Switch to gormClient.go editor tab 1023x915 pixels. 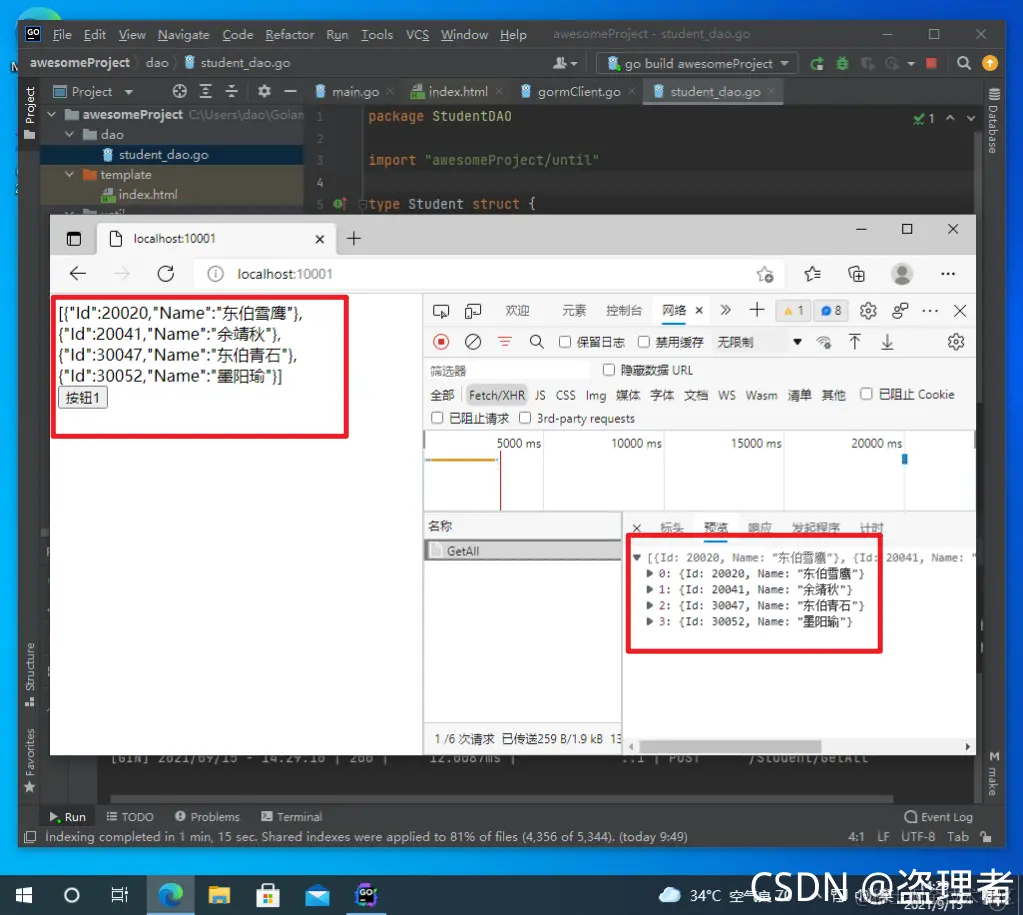point(578,92)
